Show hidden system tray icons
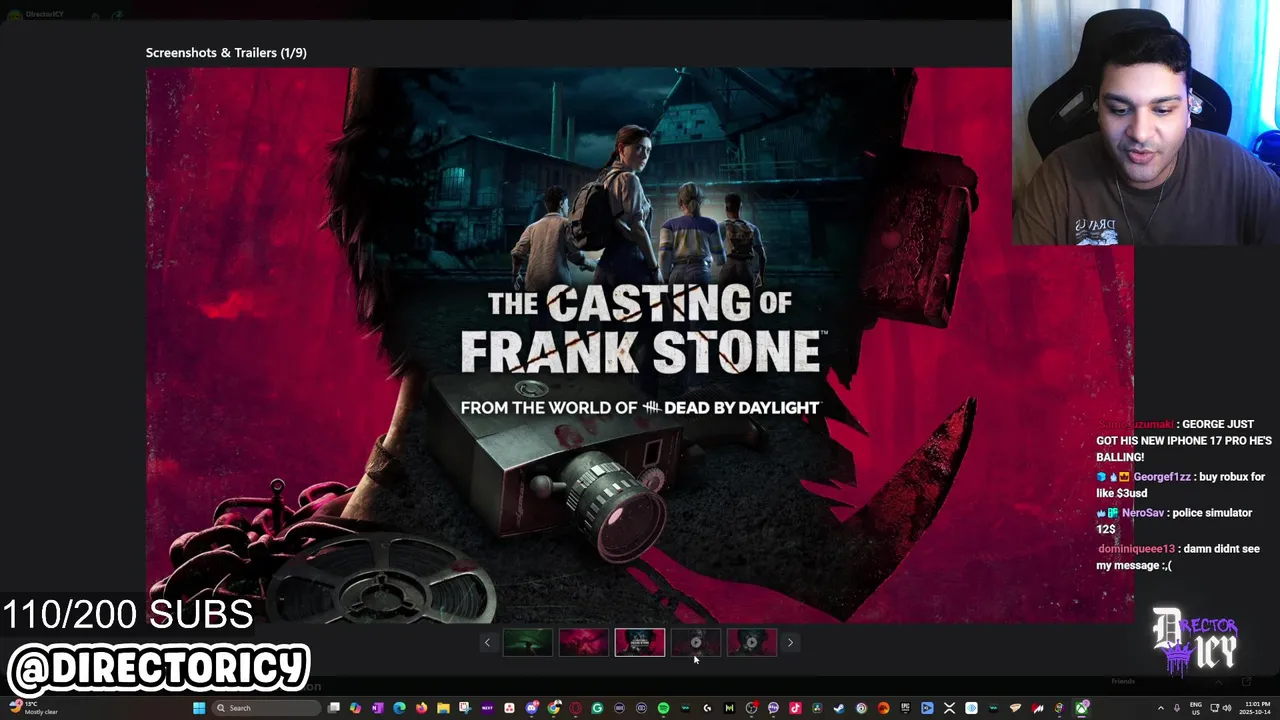The width and height of the screenshot is (1280, 720). (1161, 708)
